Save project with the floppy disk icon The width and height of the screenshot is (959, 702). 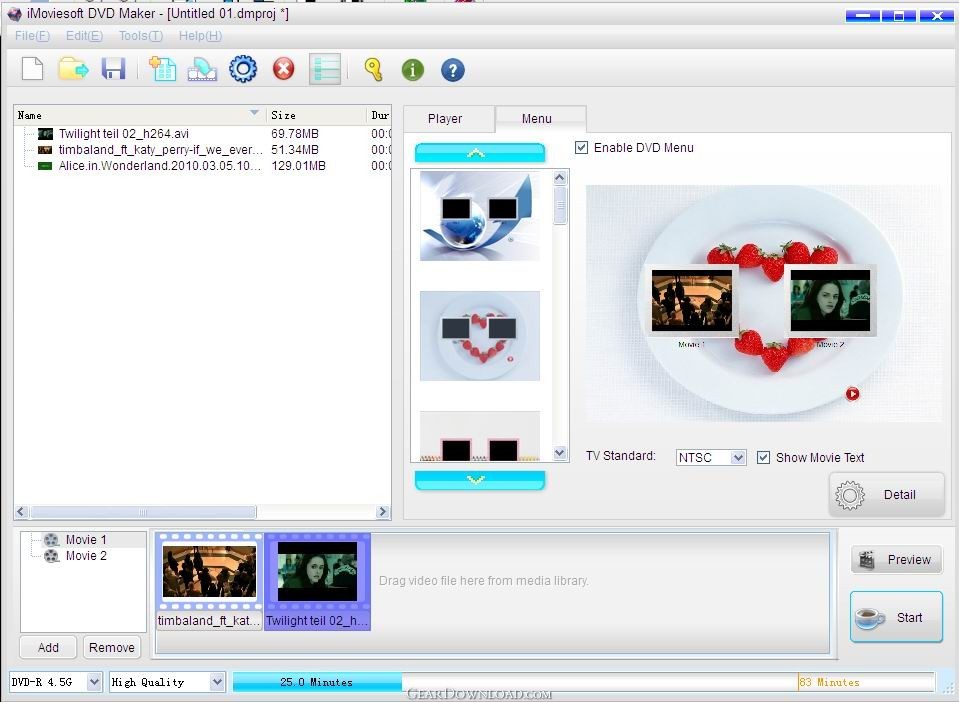tap(113, 68)
